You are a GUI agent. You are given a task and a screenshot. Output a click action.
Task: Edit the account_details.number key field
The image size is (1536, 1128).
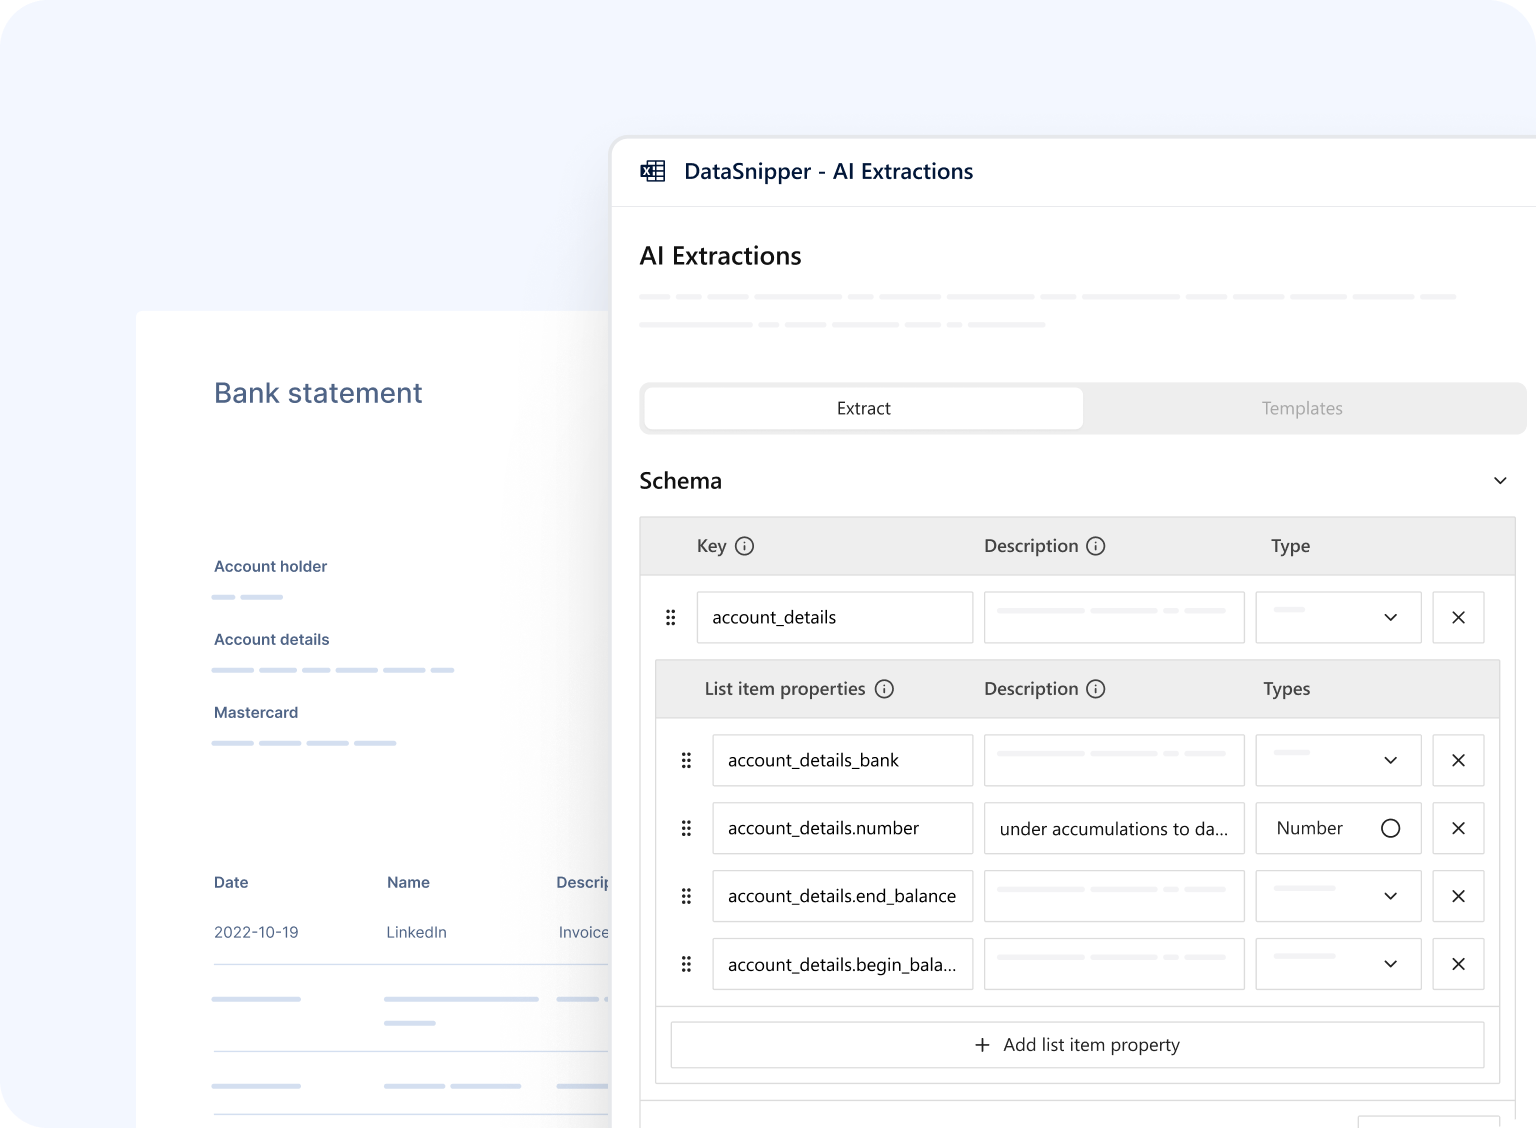coord(843,829)
